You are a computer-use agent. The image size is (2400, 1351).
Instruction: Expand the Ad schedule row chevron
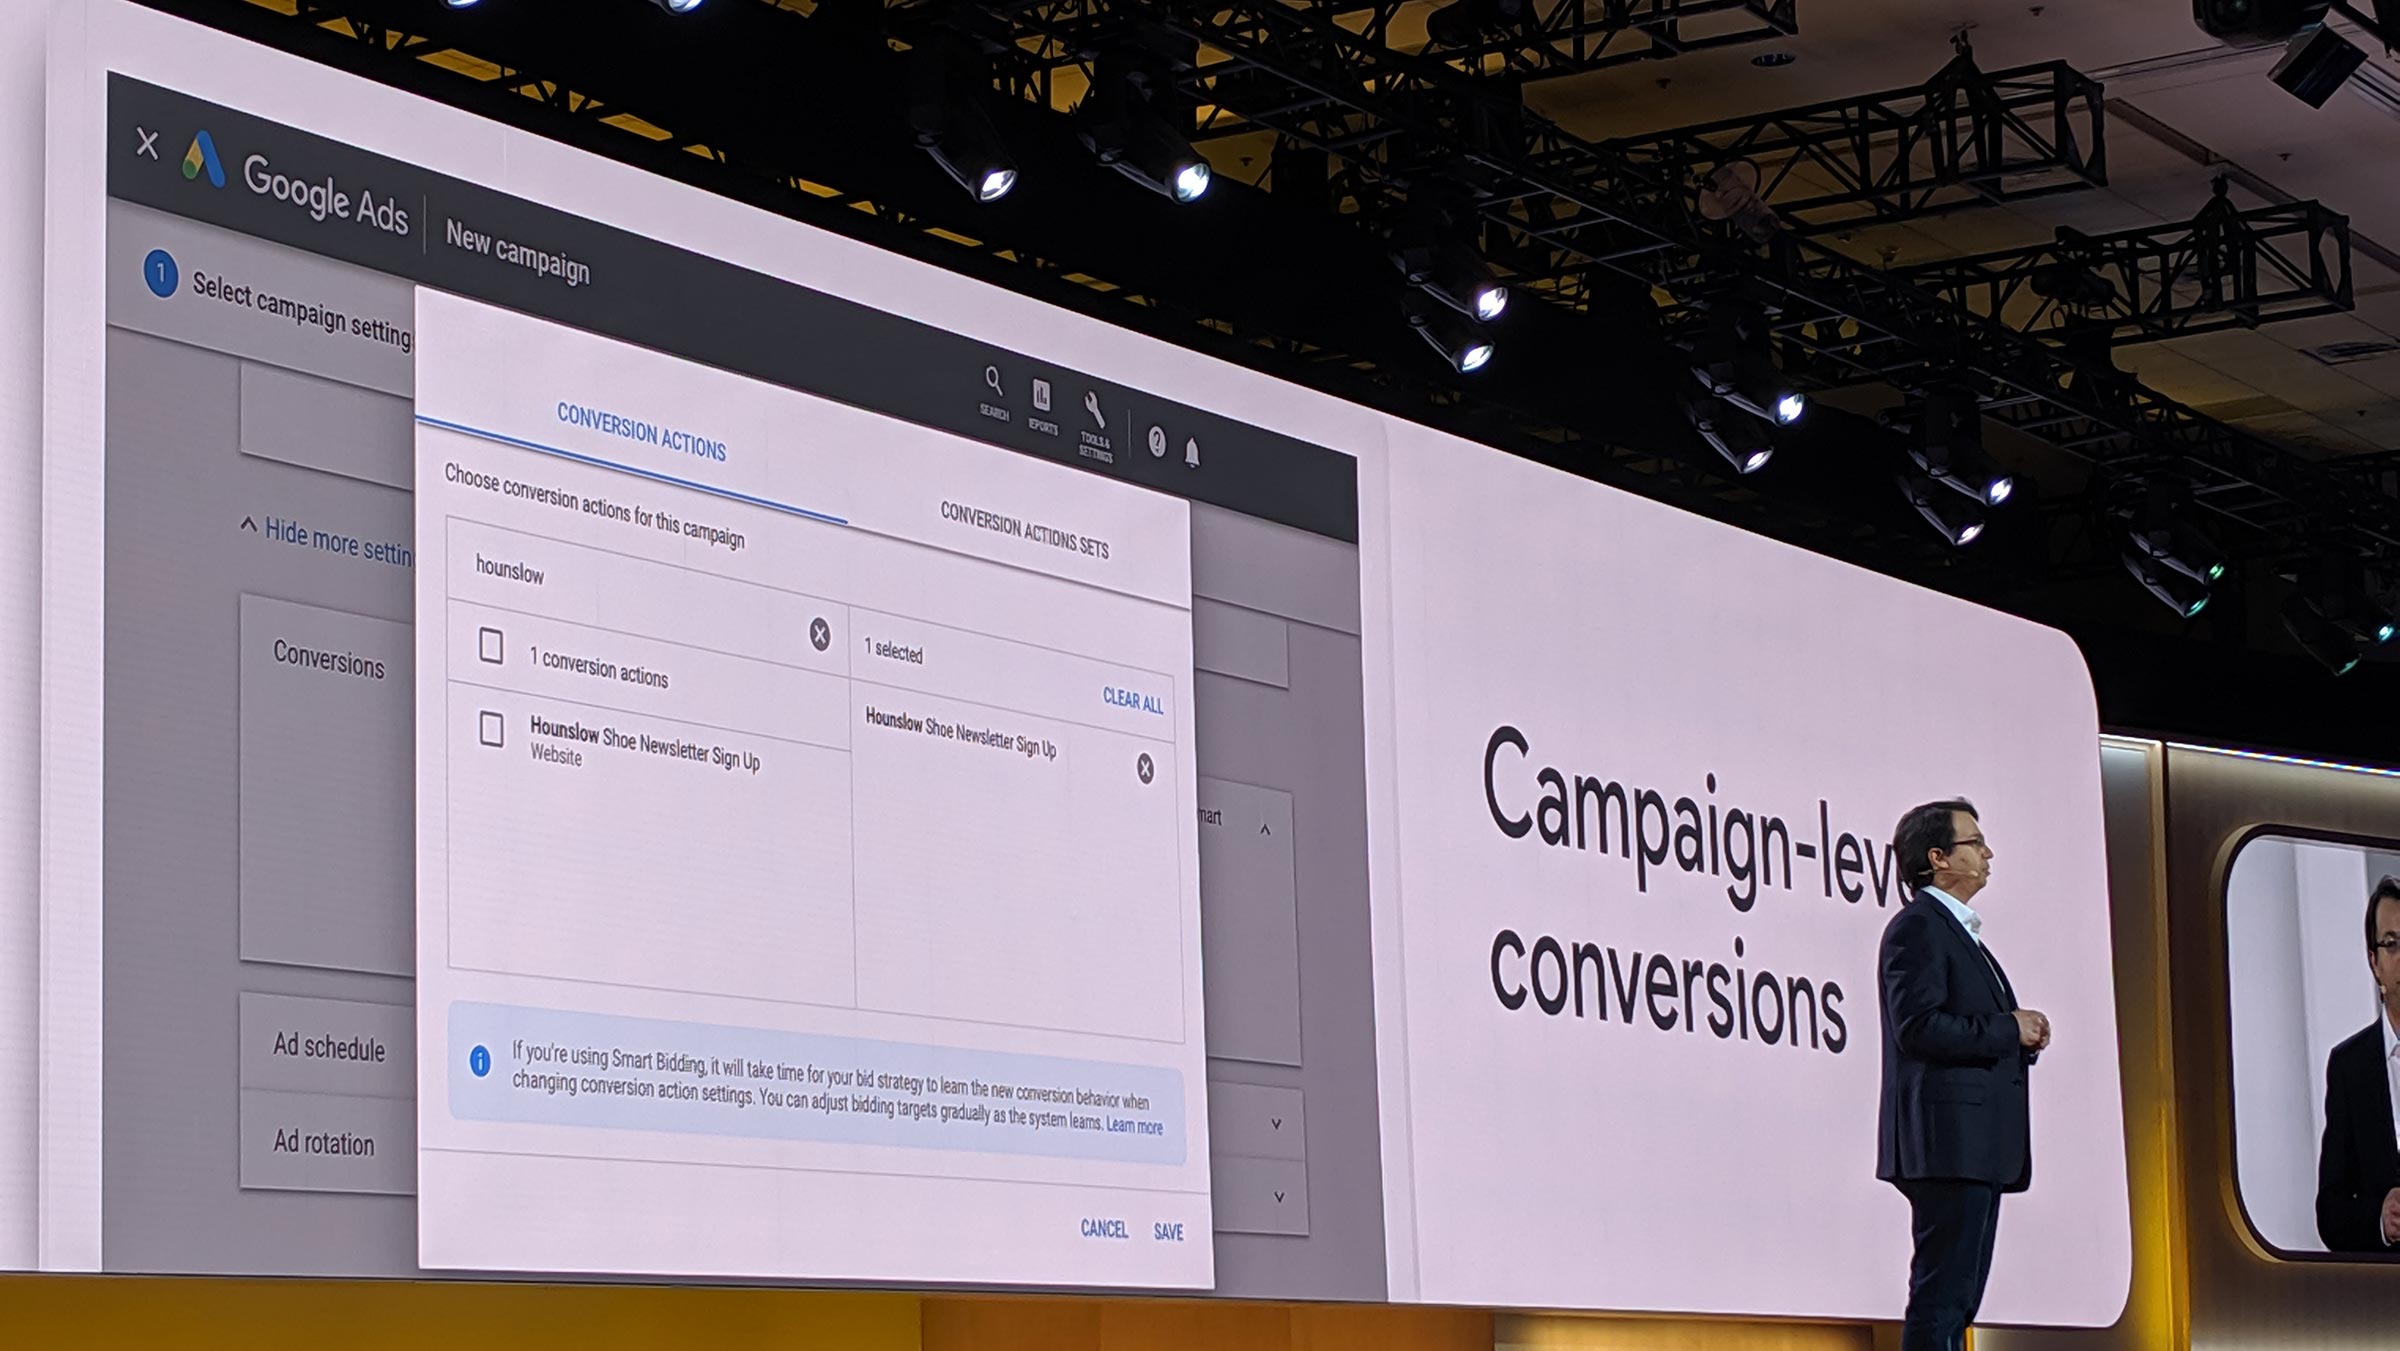[x=1276, y=1124]
